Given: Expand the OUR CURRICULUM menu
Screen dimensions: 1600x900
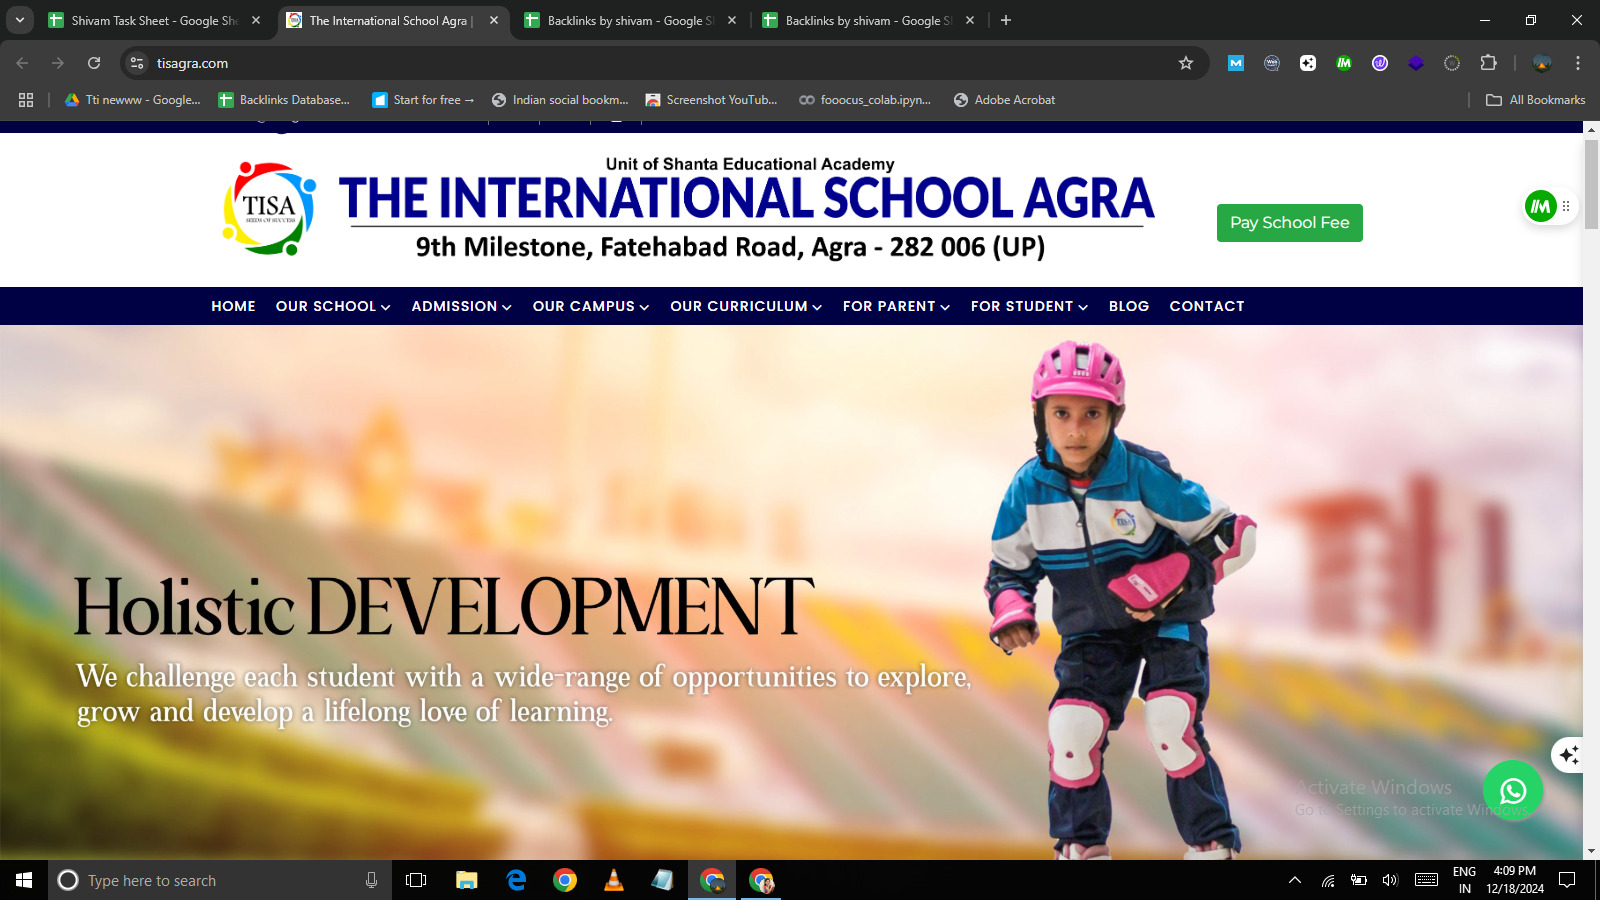Looking at the screenshot, I should point(746,306).
